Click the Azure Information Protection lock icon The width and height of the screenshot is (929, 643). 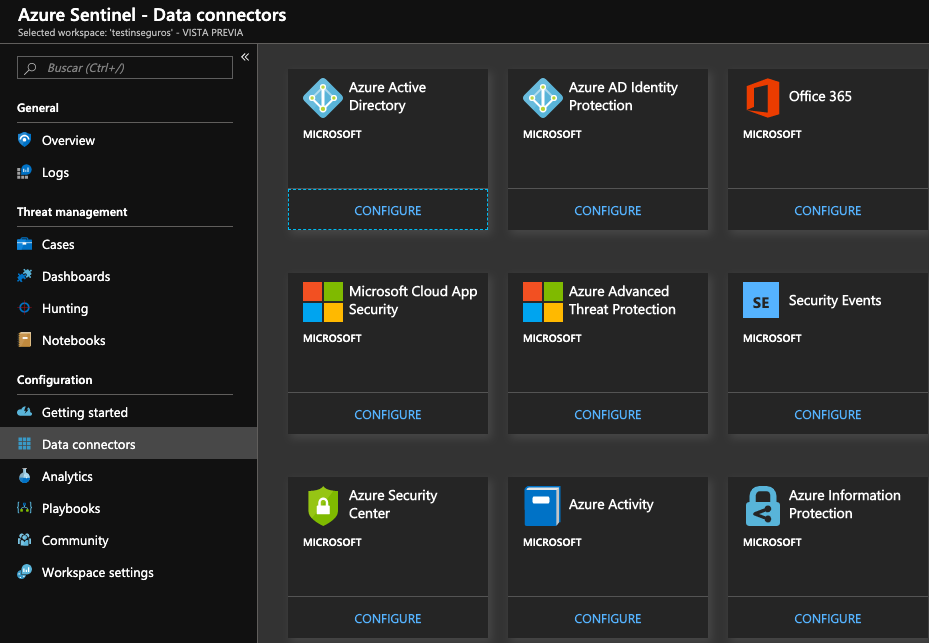point(763,506)
